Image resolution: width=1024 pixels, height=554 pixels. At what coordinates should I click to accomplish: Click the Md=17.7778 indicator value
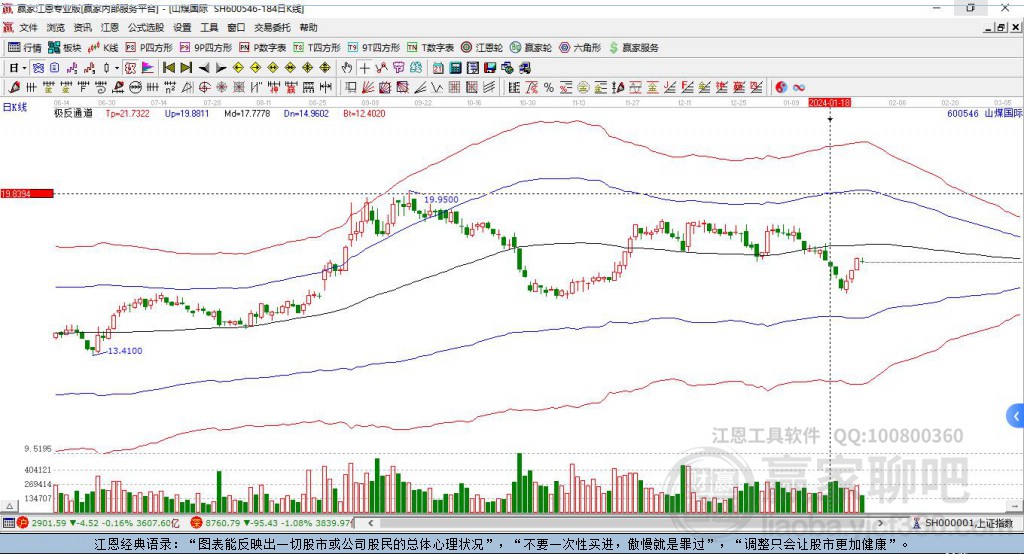coord(247,113)
